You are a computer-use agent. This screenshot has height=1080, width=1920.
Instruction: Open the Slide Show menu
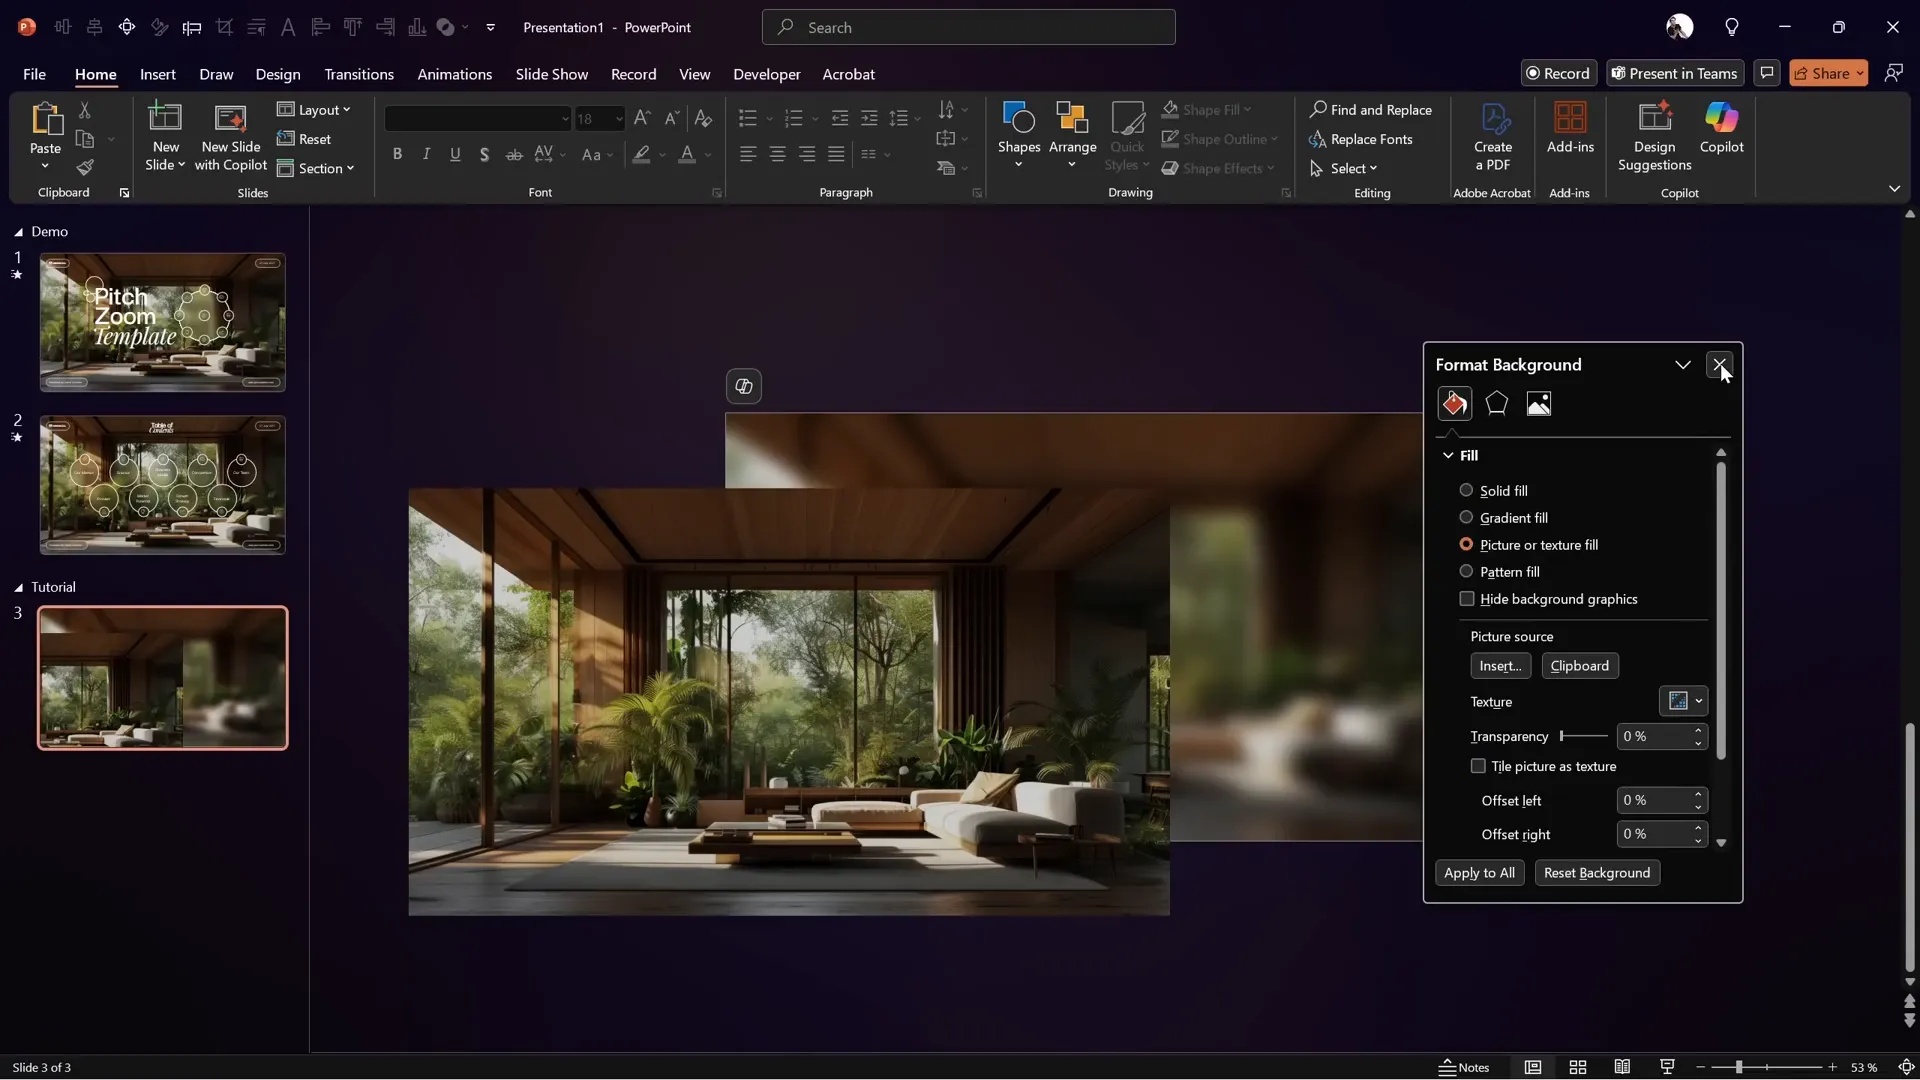click(x=552, y=74)
